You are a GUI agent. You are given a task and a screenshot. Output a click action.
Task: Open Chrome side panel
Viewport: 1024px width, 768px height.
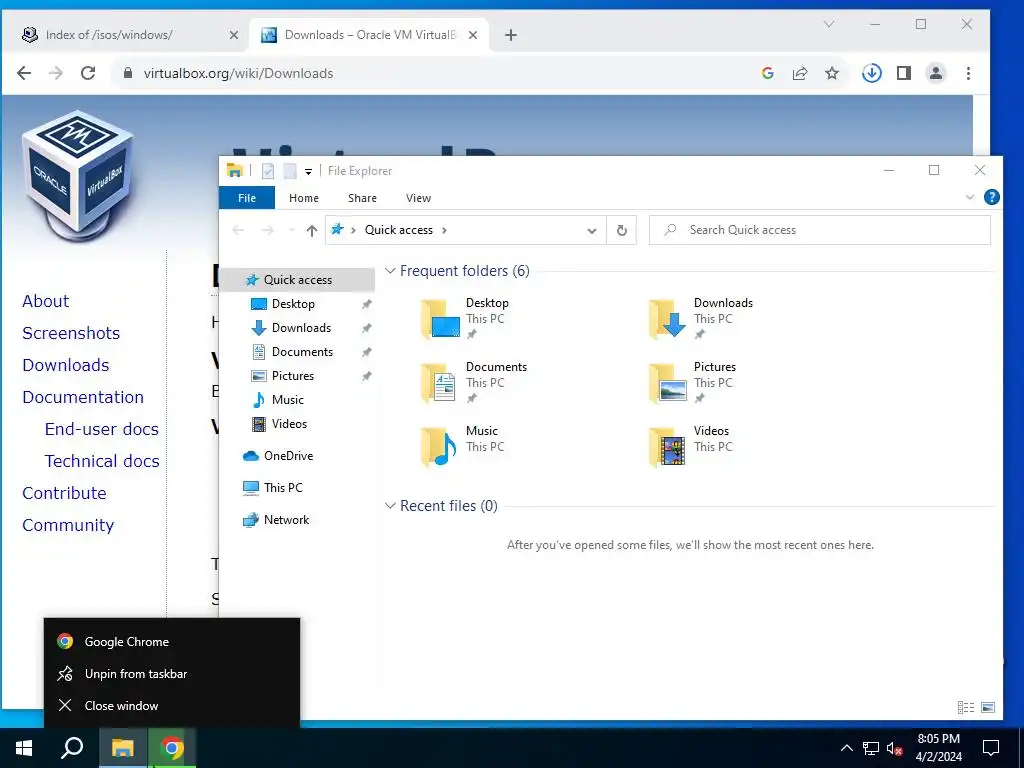904,73
